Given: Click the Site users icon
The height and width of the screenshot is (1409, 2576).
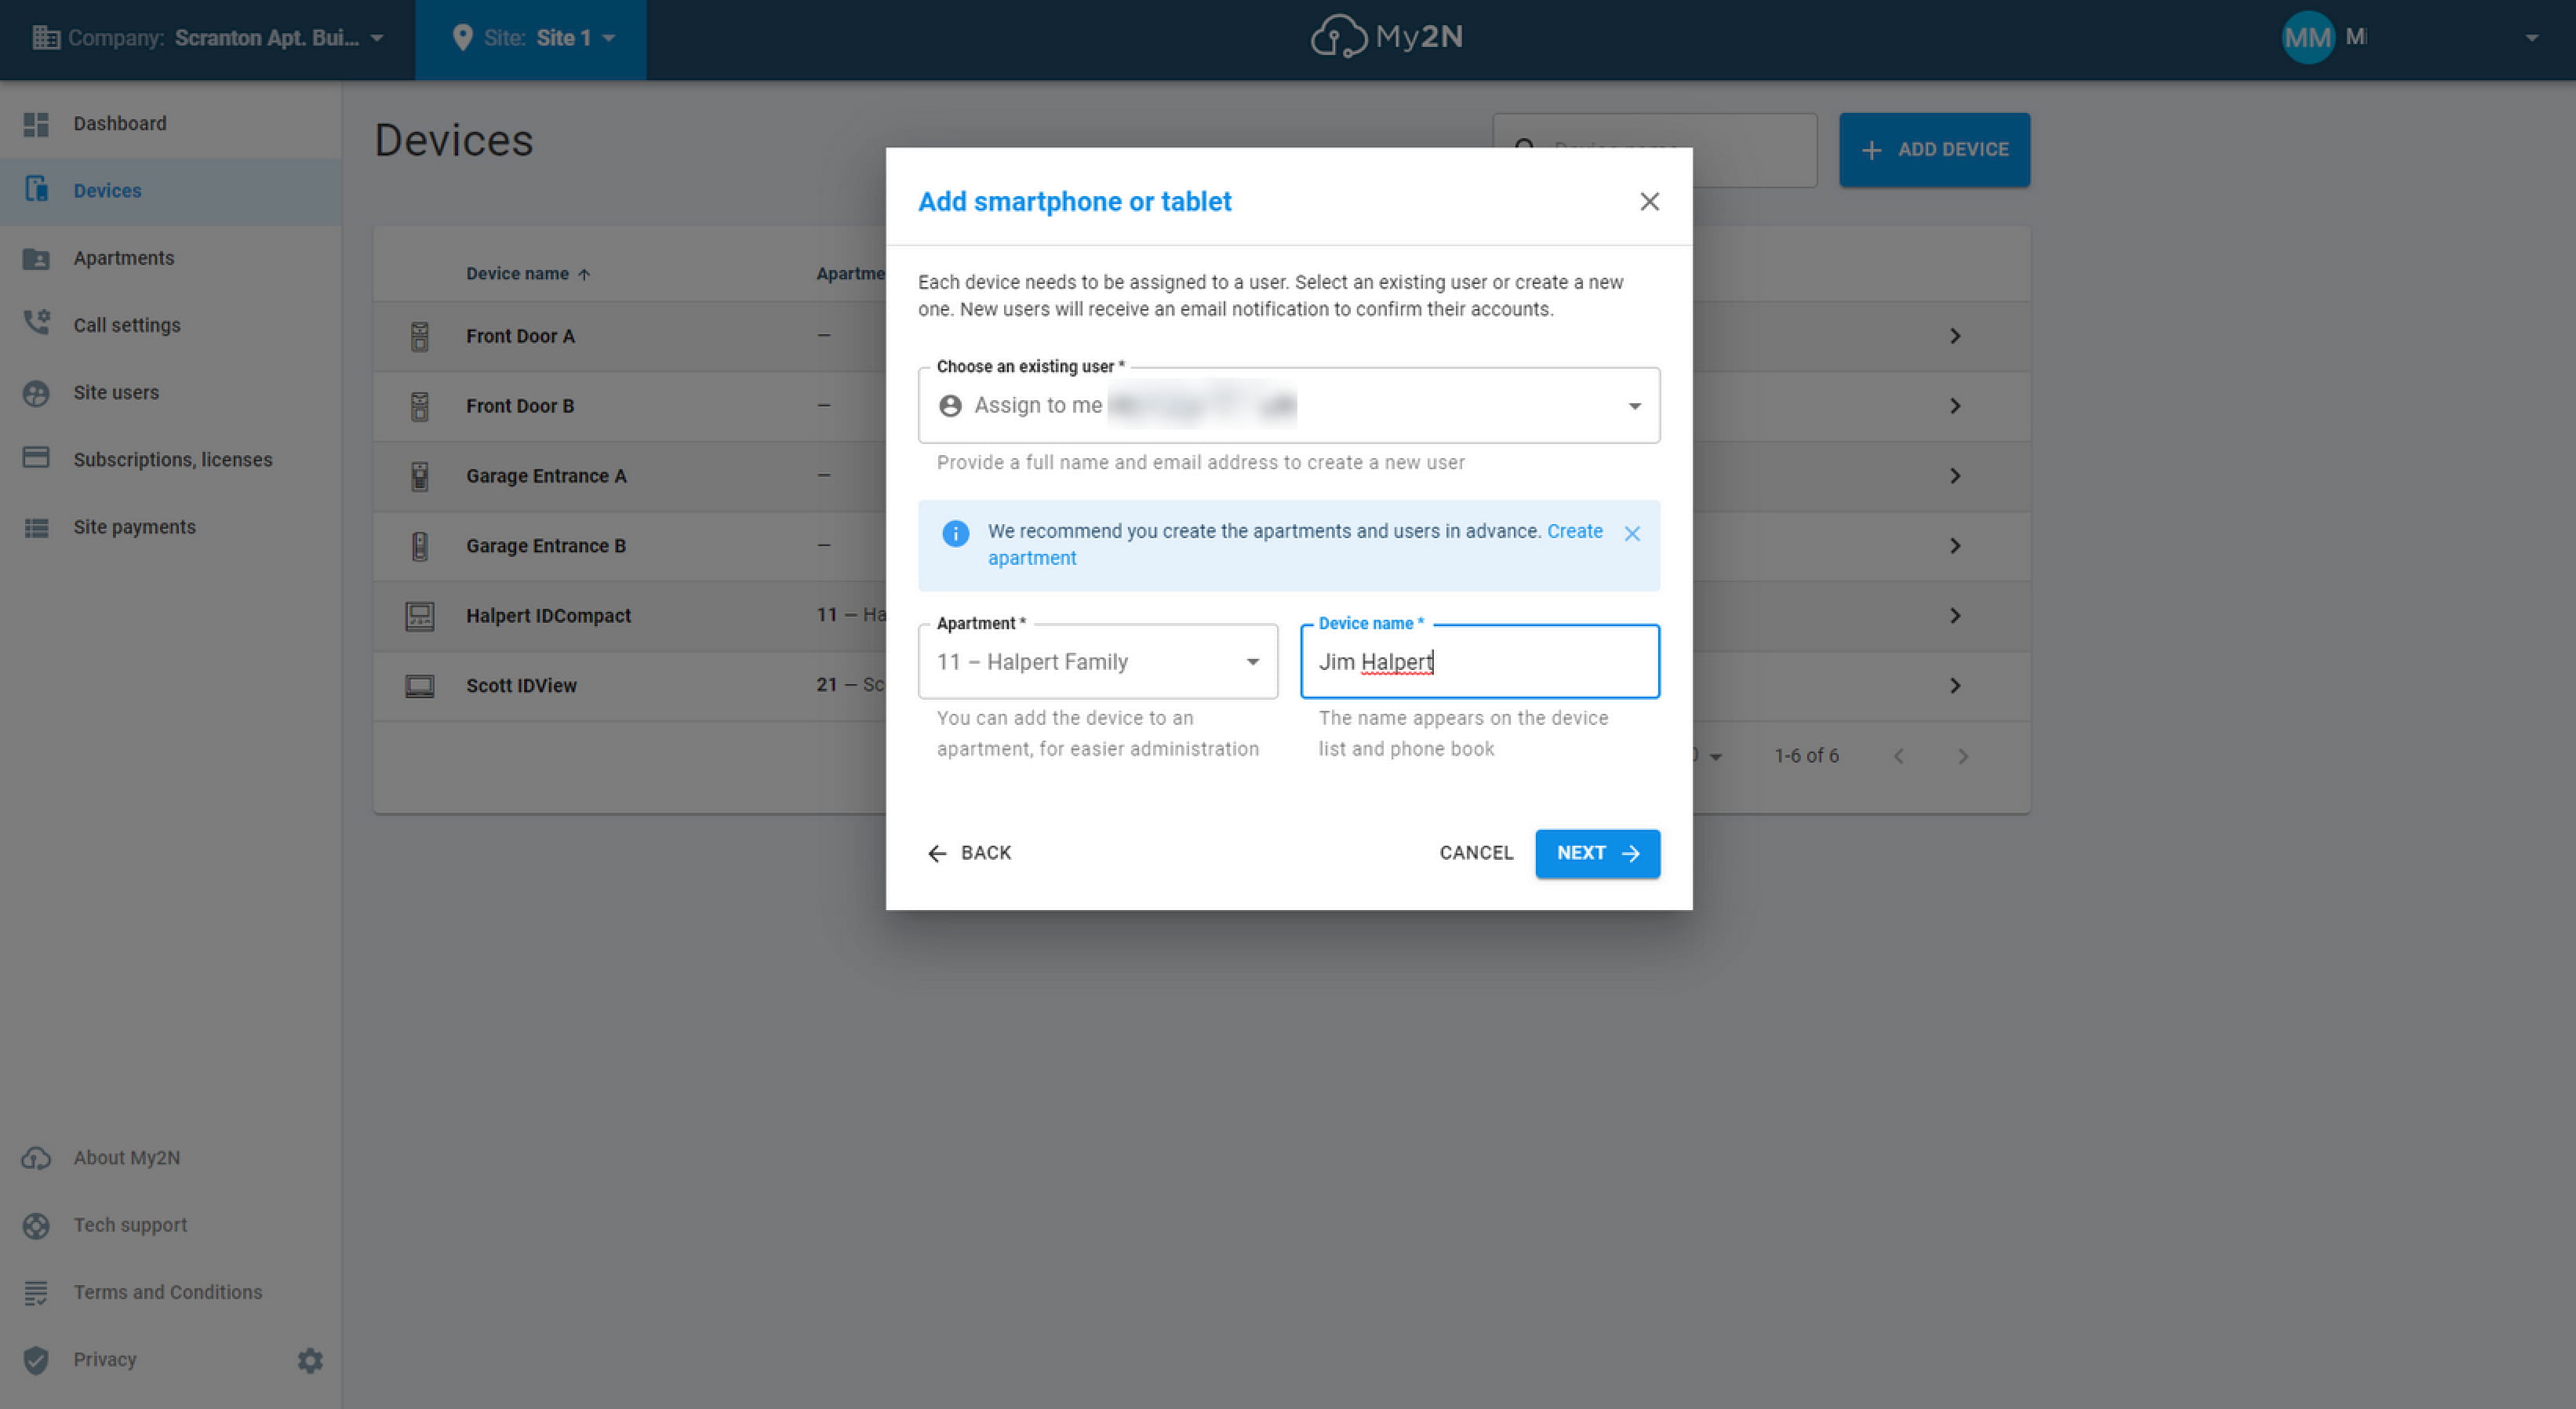Looking at the screenshot, I should click(x=36, y=393).
